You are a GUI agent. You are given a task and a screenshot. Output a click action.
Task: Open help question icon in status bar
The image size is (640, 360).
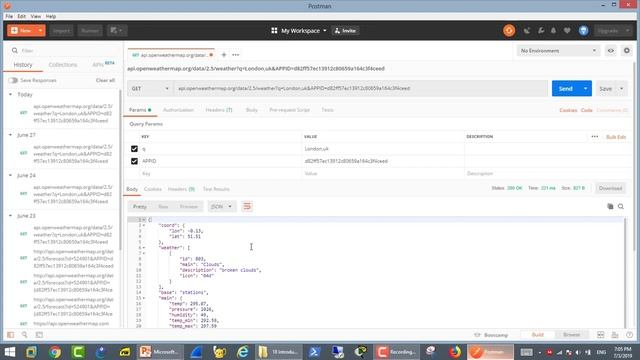629,335
